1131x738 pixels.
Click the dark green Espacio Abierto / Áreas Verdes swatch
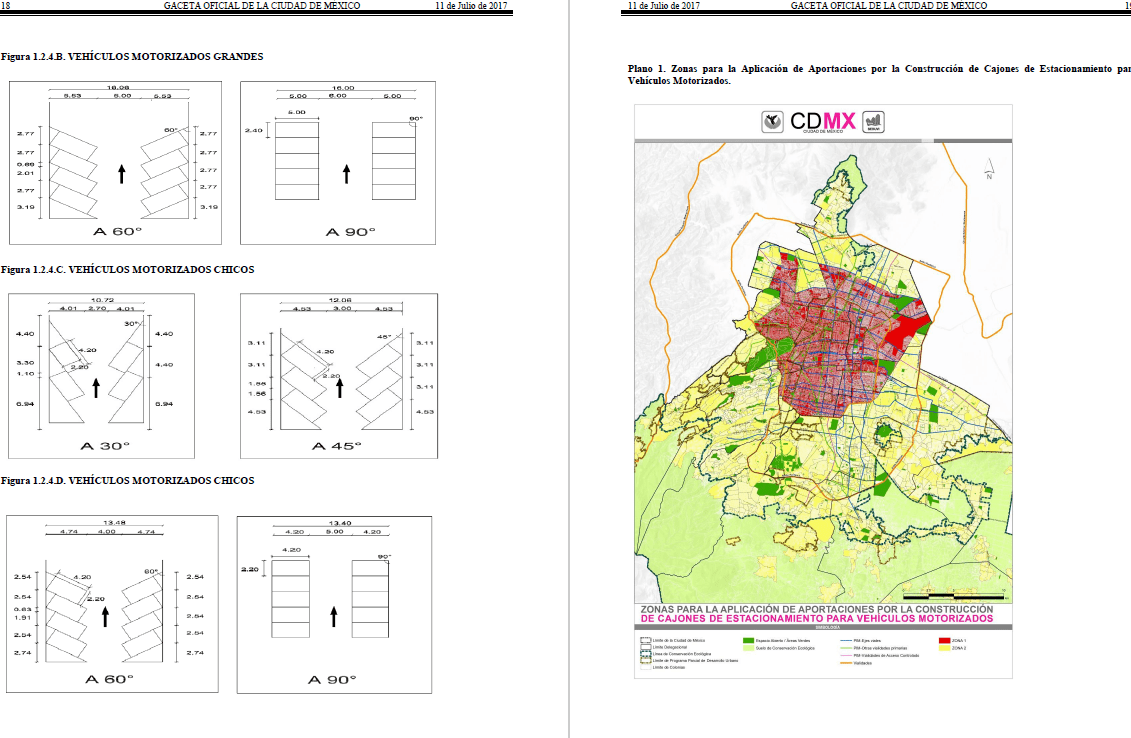coord(749,641)
